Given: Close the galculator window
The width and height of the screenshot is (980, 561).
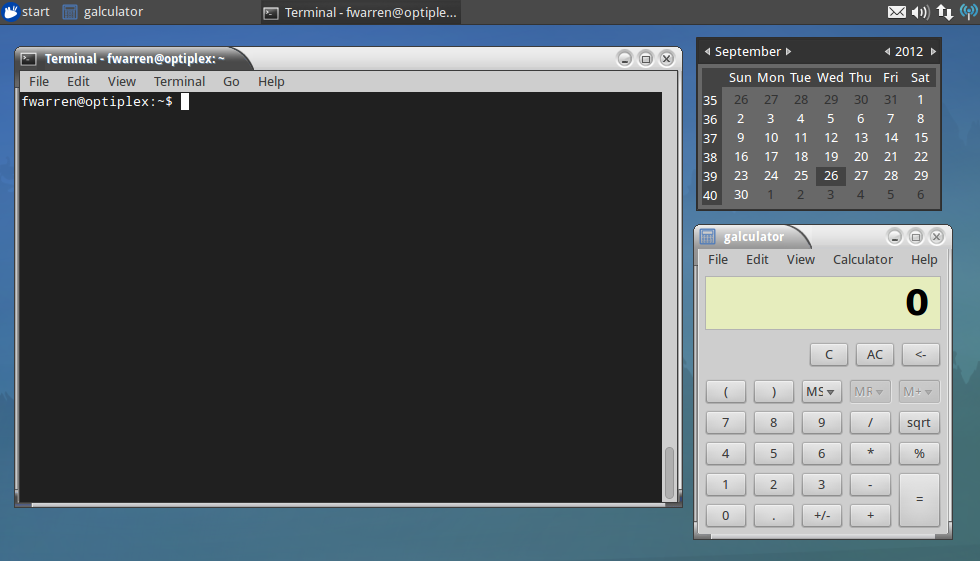Looking at the screenshot, I should click(x=936, y=237).
